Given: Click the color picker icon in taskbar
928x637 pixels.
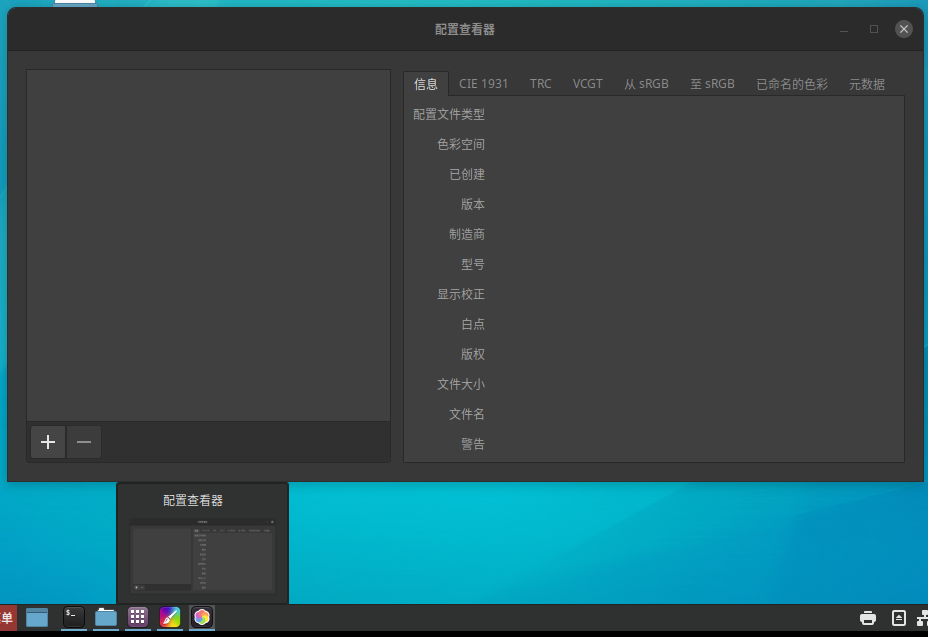Looking at the screenshot, I should pyautogui.click(x=170, y=617).
